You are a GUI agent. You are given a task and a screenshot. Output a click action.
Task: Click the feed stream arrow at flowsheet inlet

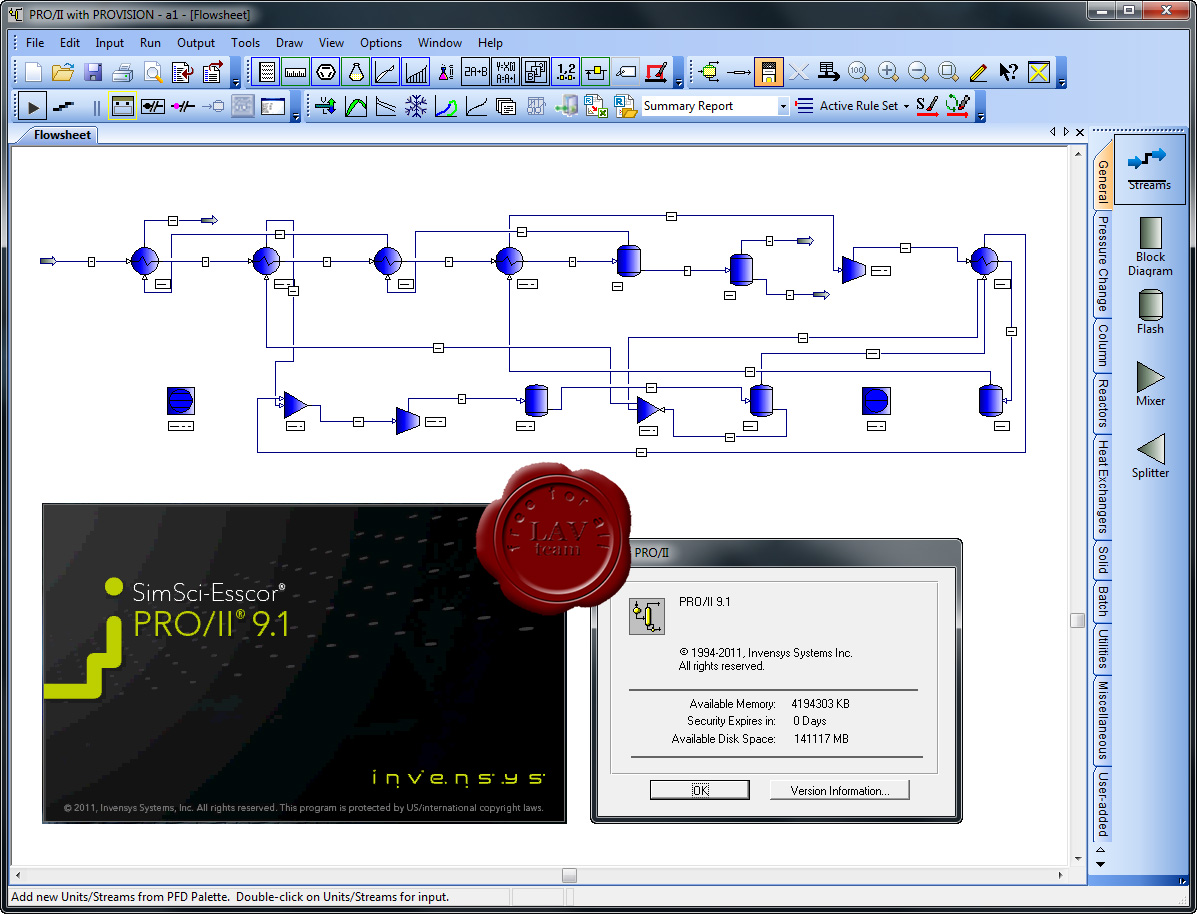point(48,261)
